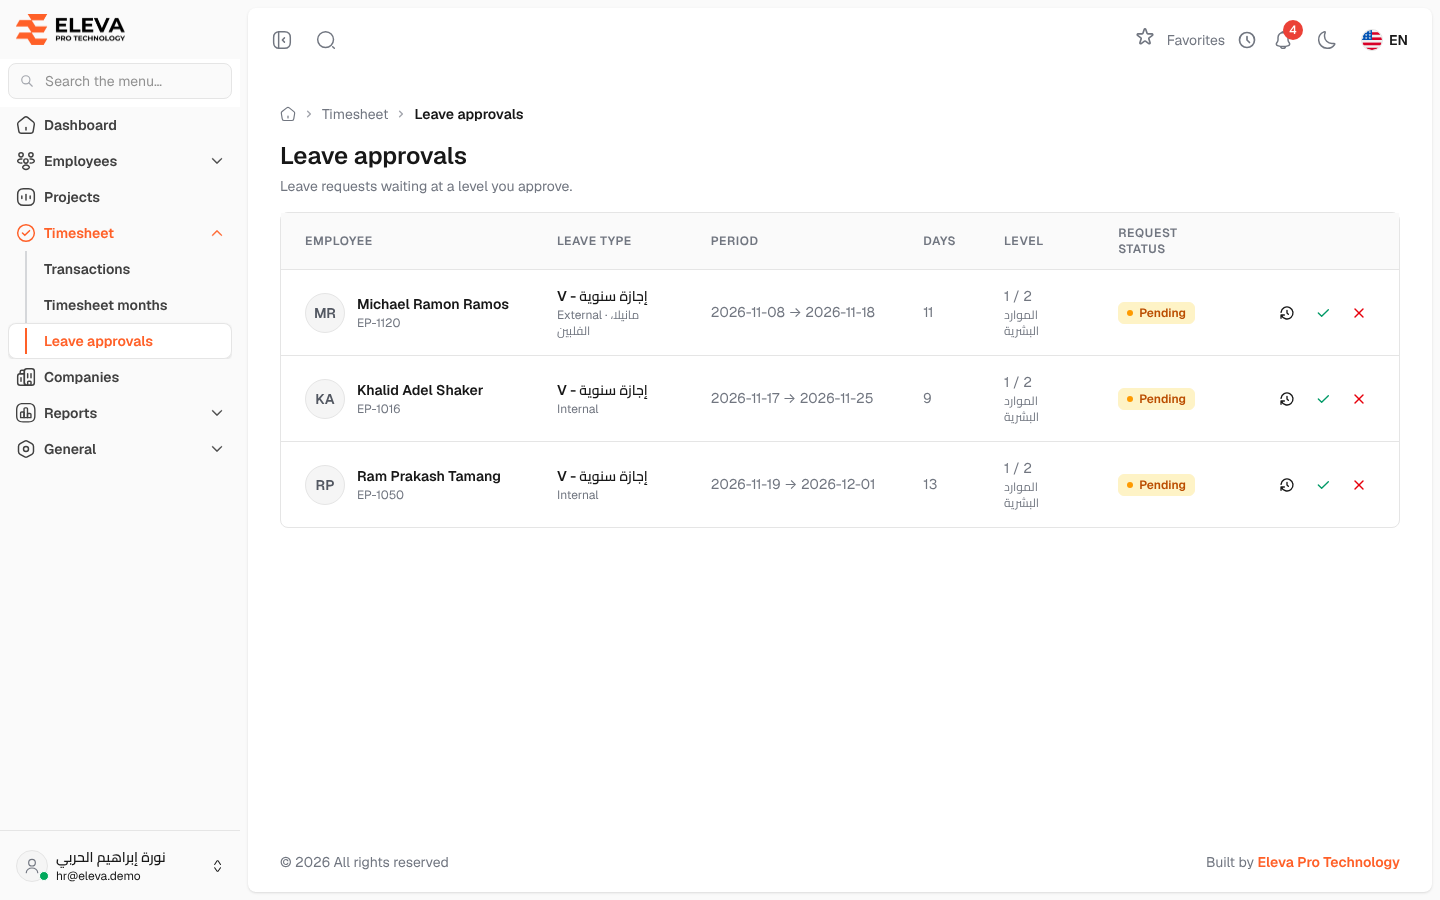Screen dimensions: 1440x900
Task: Click the RP avatar for Ram Prakash Tamang
Action: (x=325, y=485)
